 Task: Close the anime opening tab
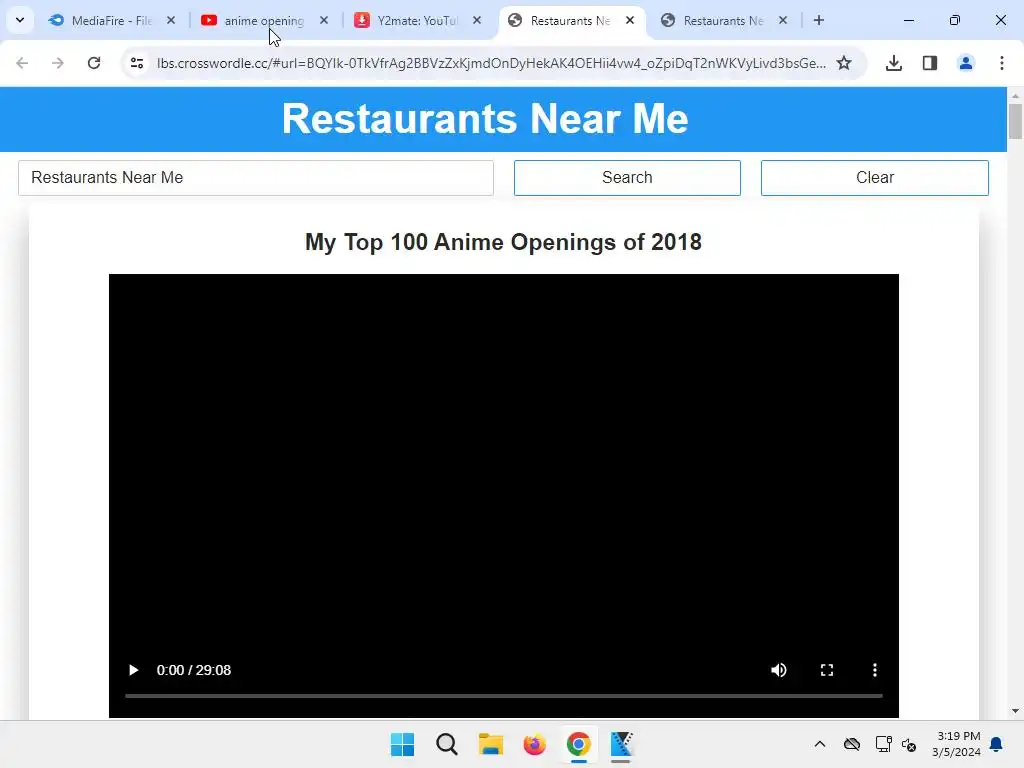pyautogui.click(x=324, y=20)
